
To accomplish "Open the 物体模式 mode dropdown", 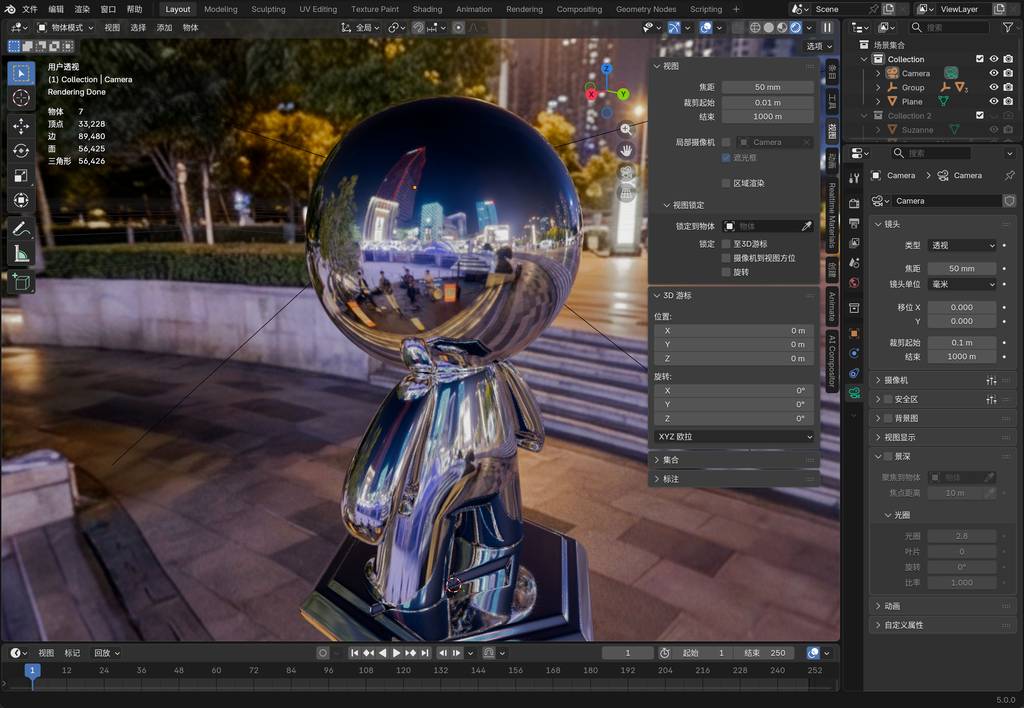I will pyautogui.click(x=66, y=28).
